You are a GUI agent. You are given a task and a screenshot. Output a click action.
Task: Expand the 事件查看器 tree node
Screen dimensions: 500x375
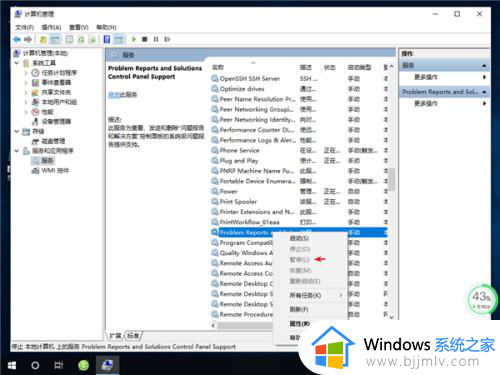coord(26,83)
